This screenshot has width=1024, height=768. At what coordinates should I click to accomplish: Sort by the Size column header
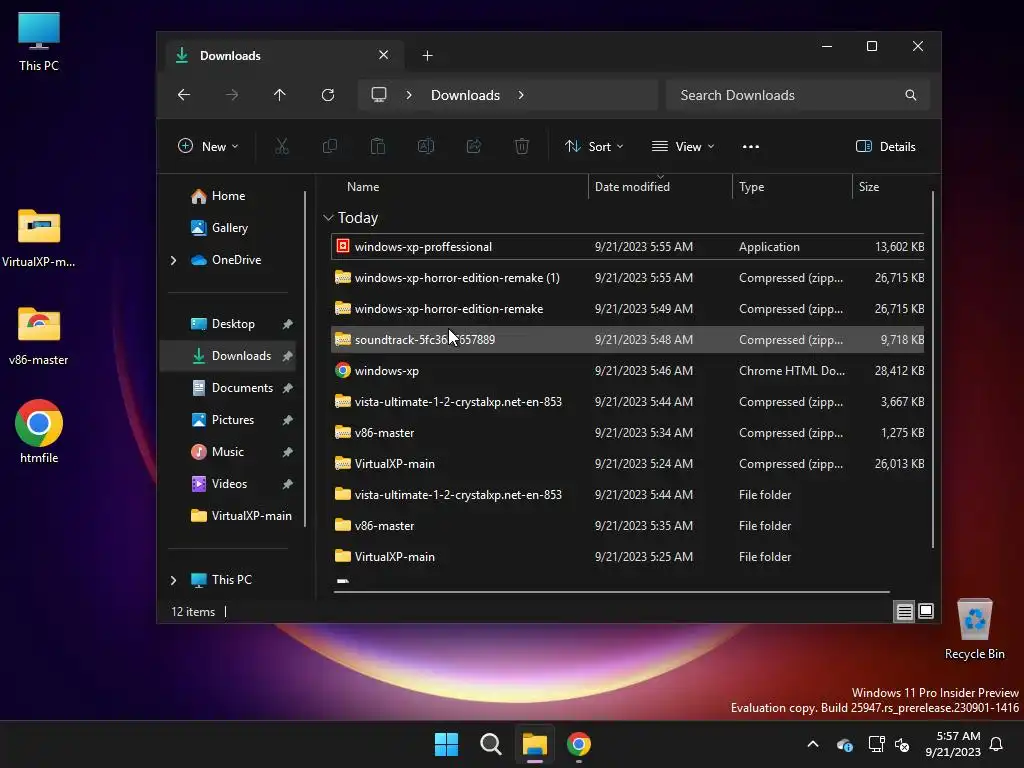(x=889, y=187)
